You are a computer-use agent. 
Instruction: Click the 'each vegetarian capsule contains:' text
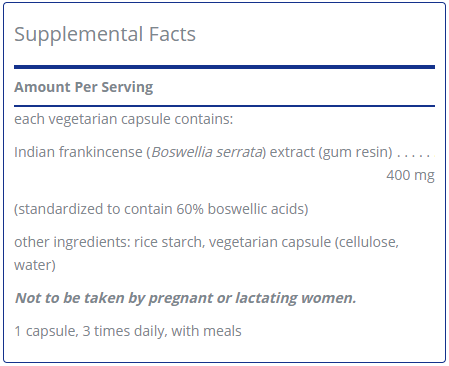click(x=124, y=119)
